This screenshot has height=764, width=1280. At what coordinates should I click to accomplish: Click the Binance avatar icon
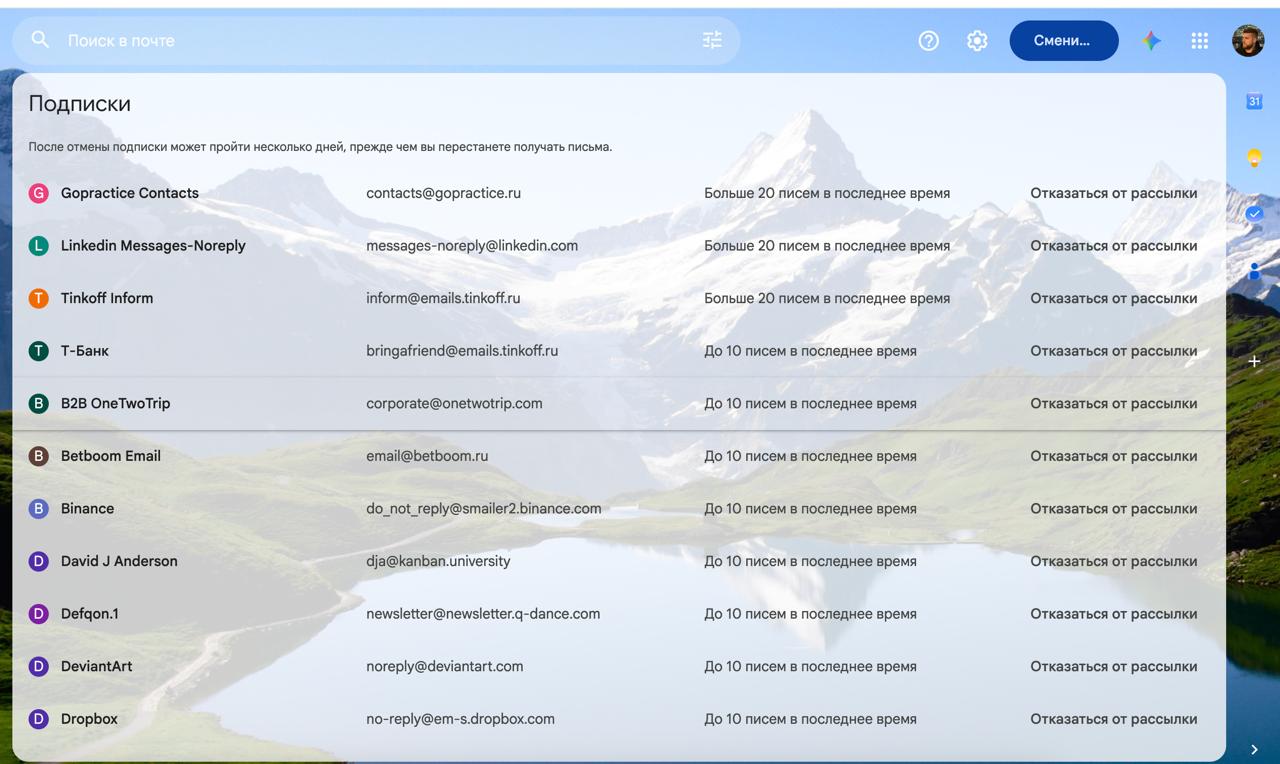pos(39,509)
